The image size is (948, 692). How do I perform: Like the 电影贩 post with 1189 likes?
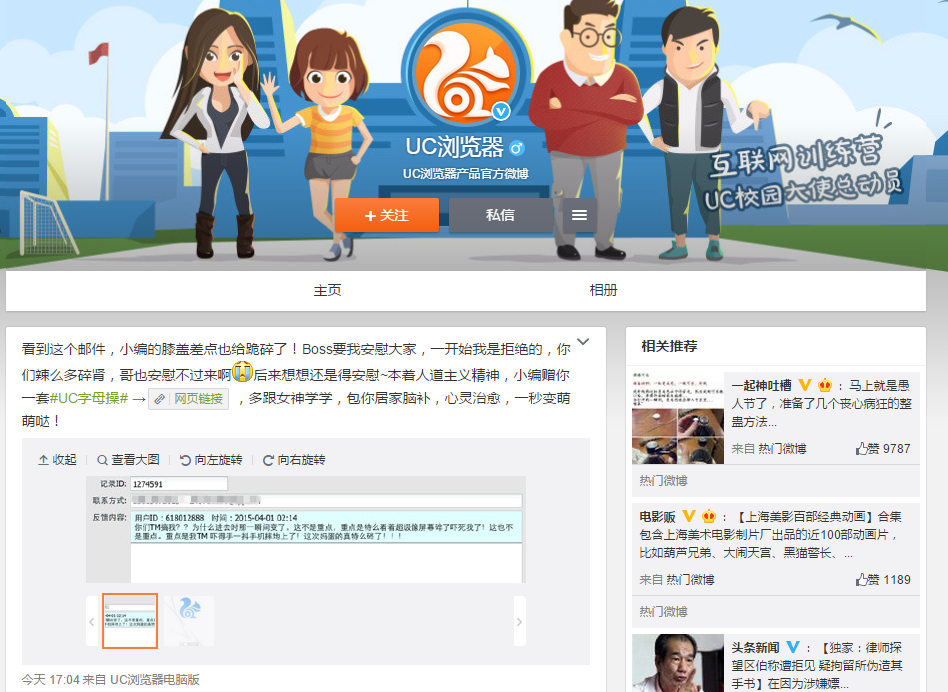point(883,580)
